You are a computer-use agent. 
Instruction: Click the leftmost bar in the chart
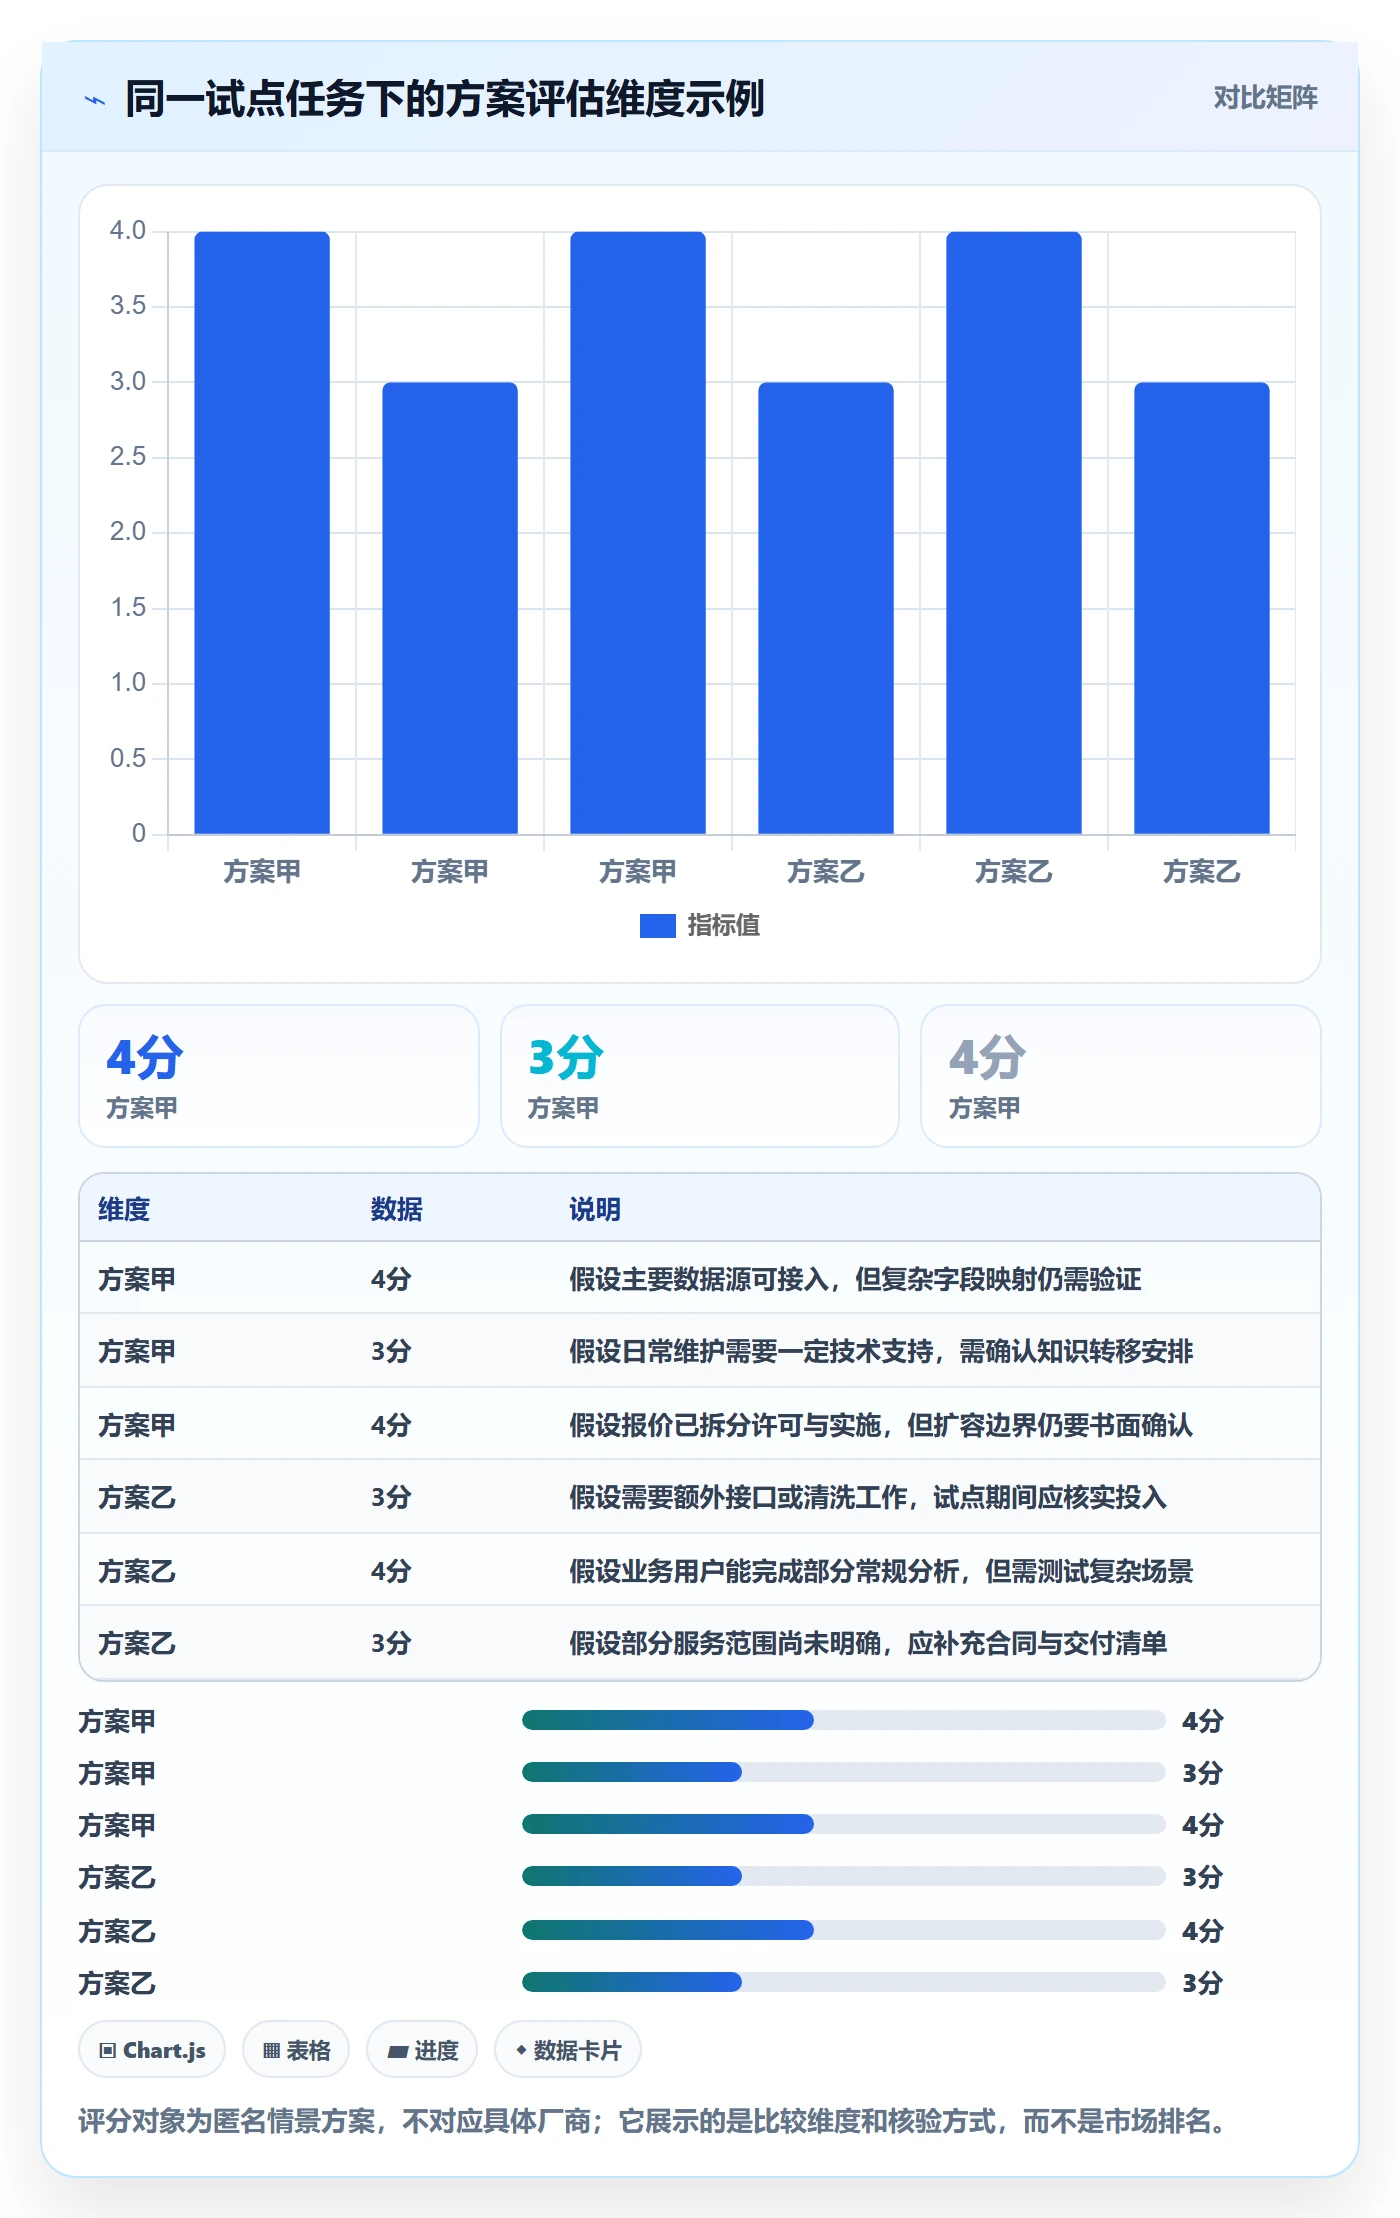tap(262, 533)
